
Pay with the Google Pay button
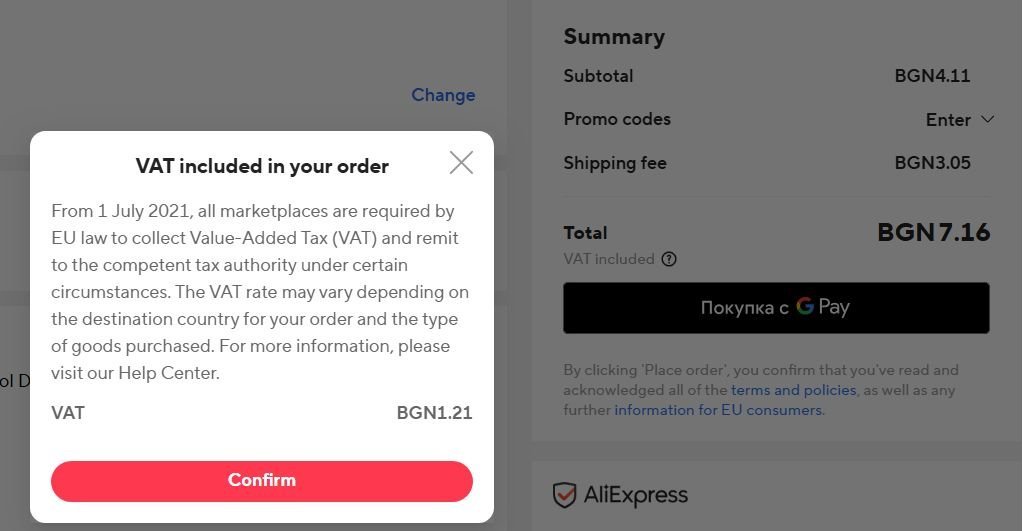pos(776,308)
